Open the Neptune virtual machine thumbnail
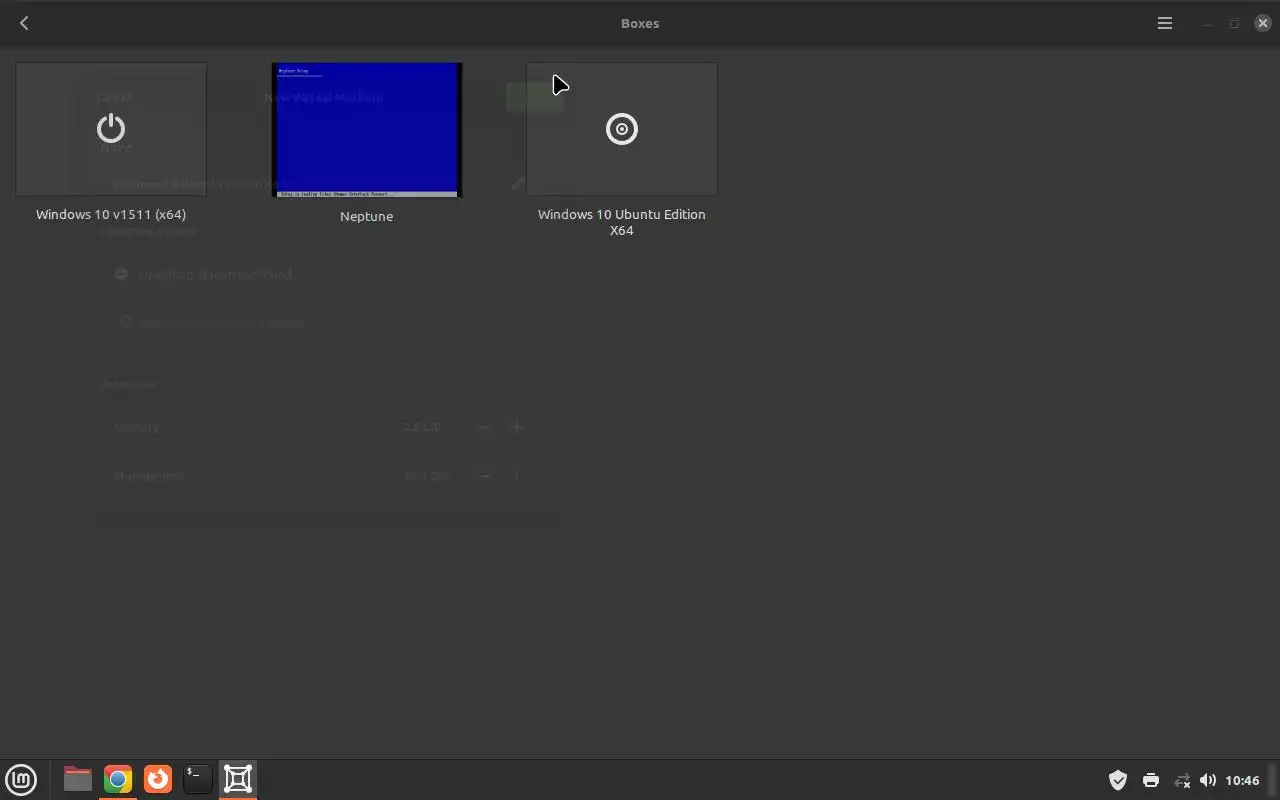 (x=367, y=130)
